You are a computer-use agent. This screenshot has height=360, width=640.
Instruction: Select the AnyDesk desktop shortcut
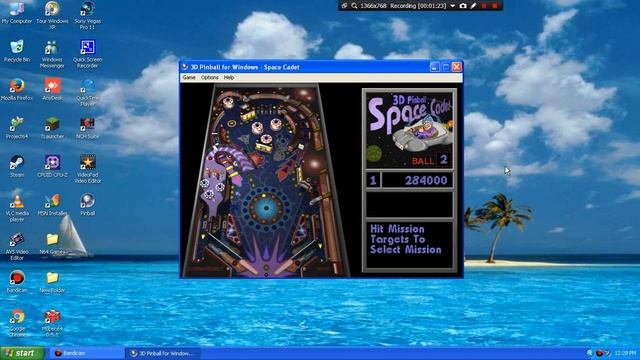(52, 89)
